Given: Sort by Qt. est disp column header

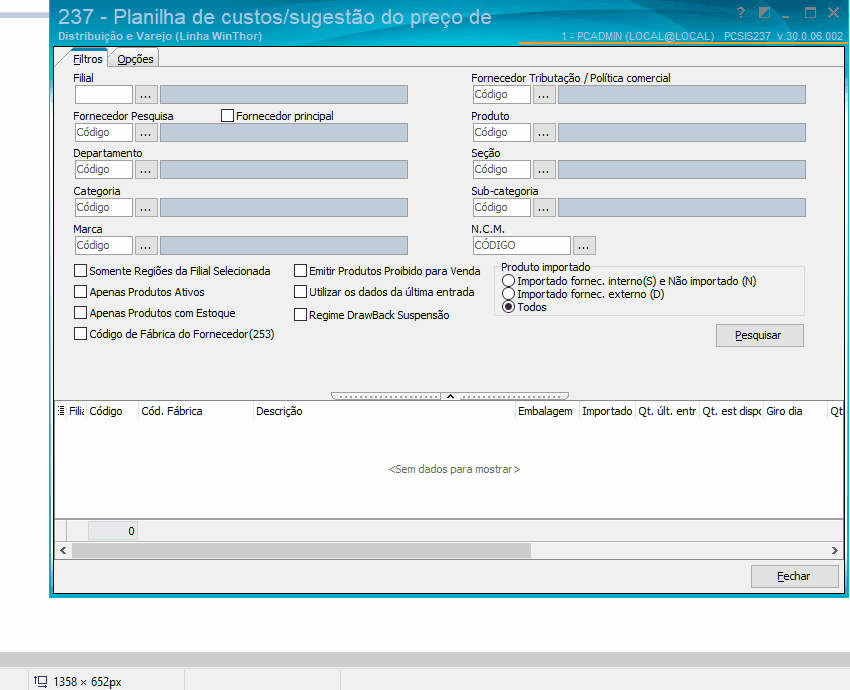Looking at the screenshot, I should (x=732, y=411).
